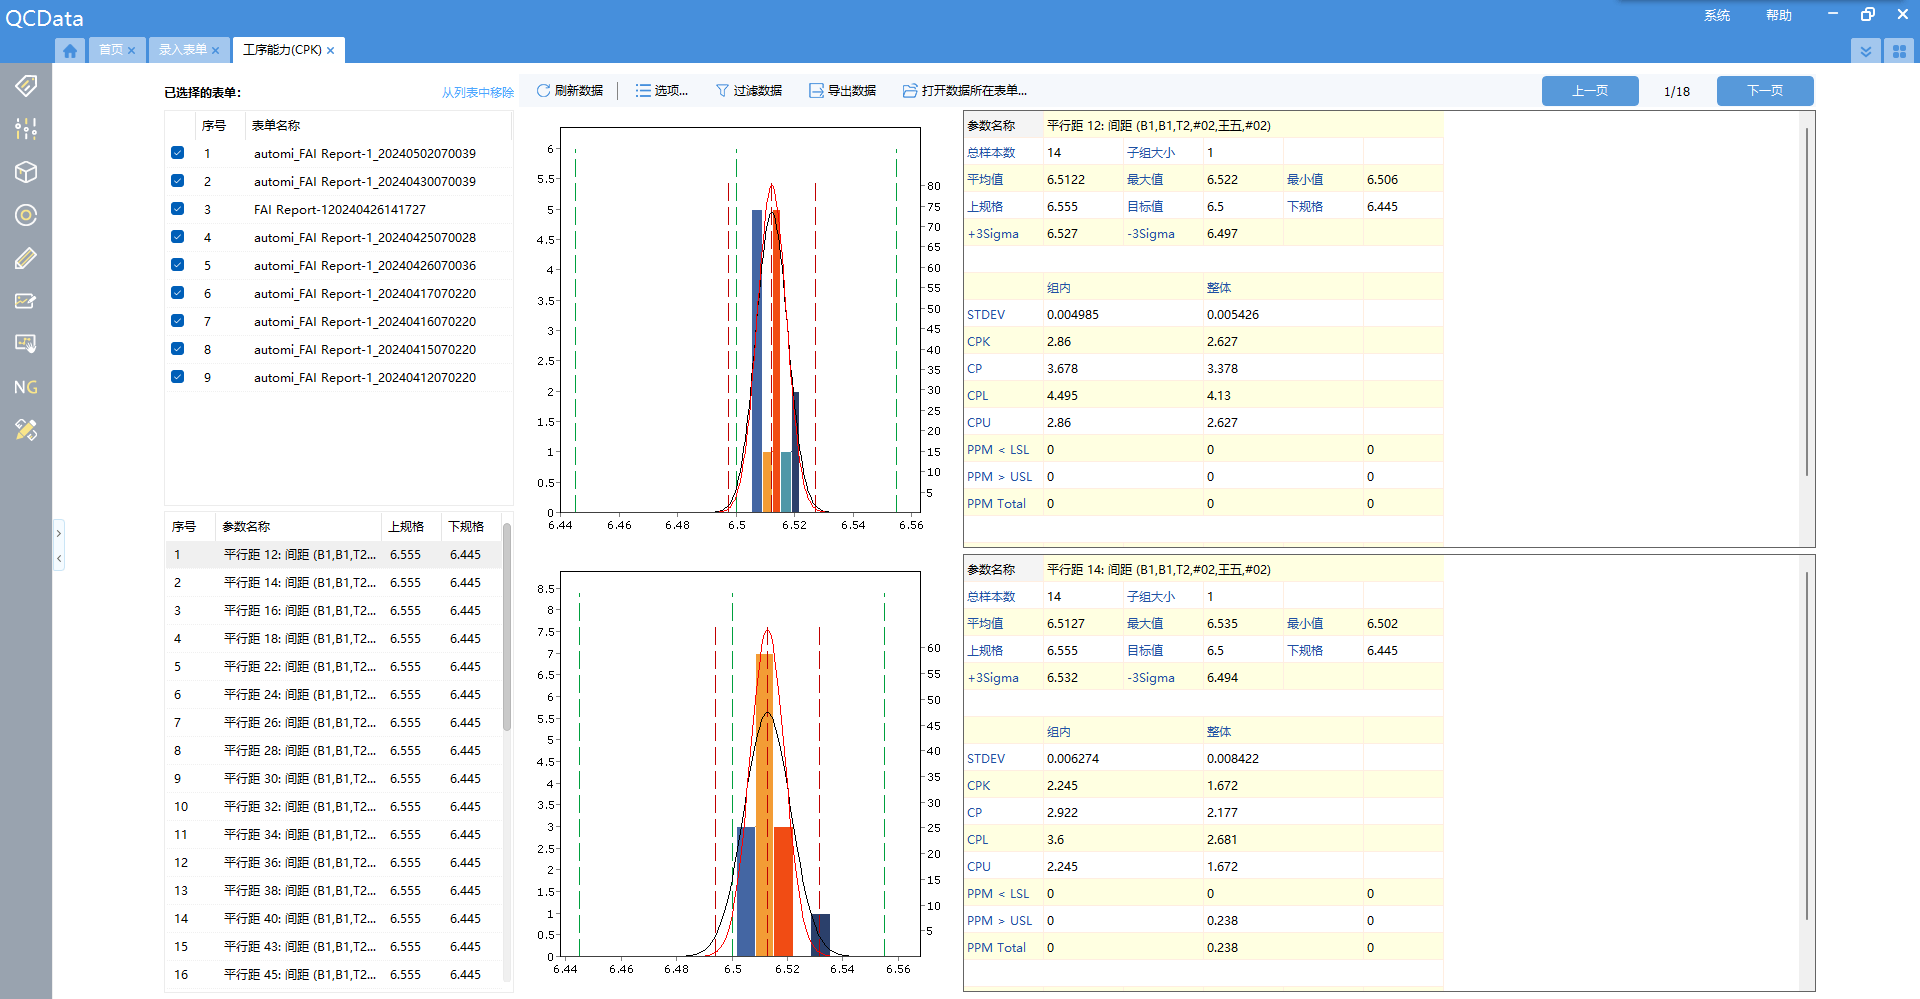Toggle checkbox for report row 9
This screenshot has width=1920, height=999.
tap(178, 377)
